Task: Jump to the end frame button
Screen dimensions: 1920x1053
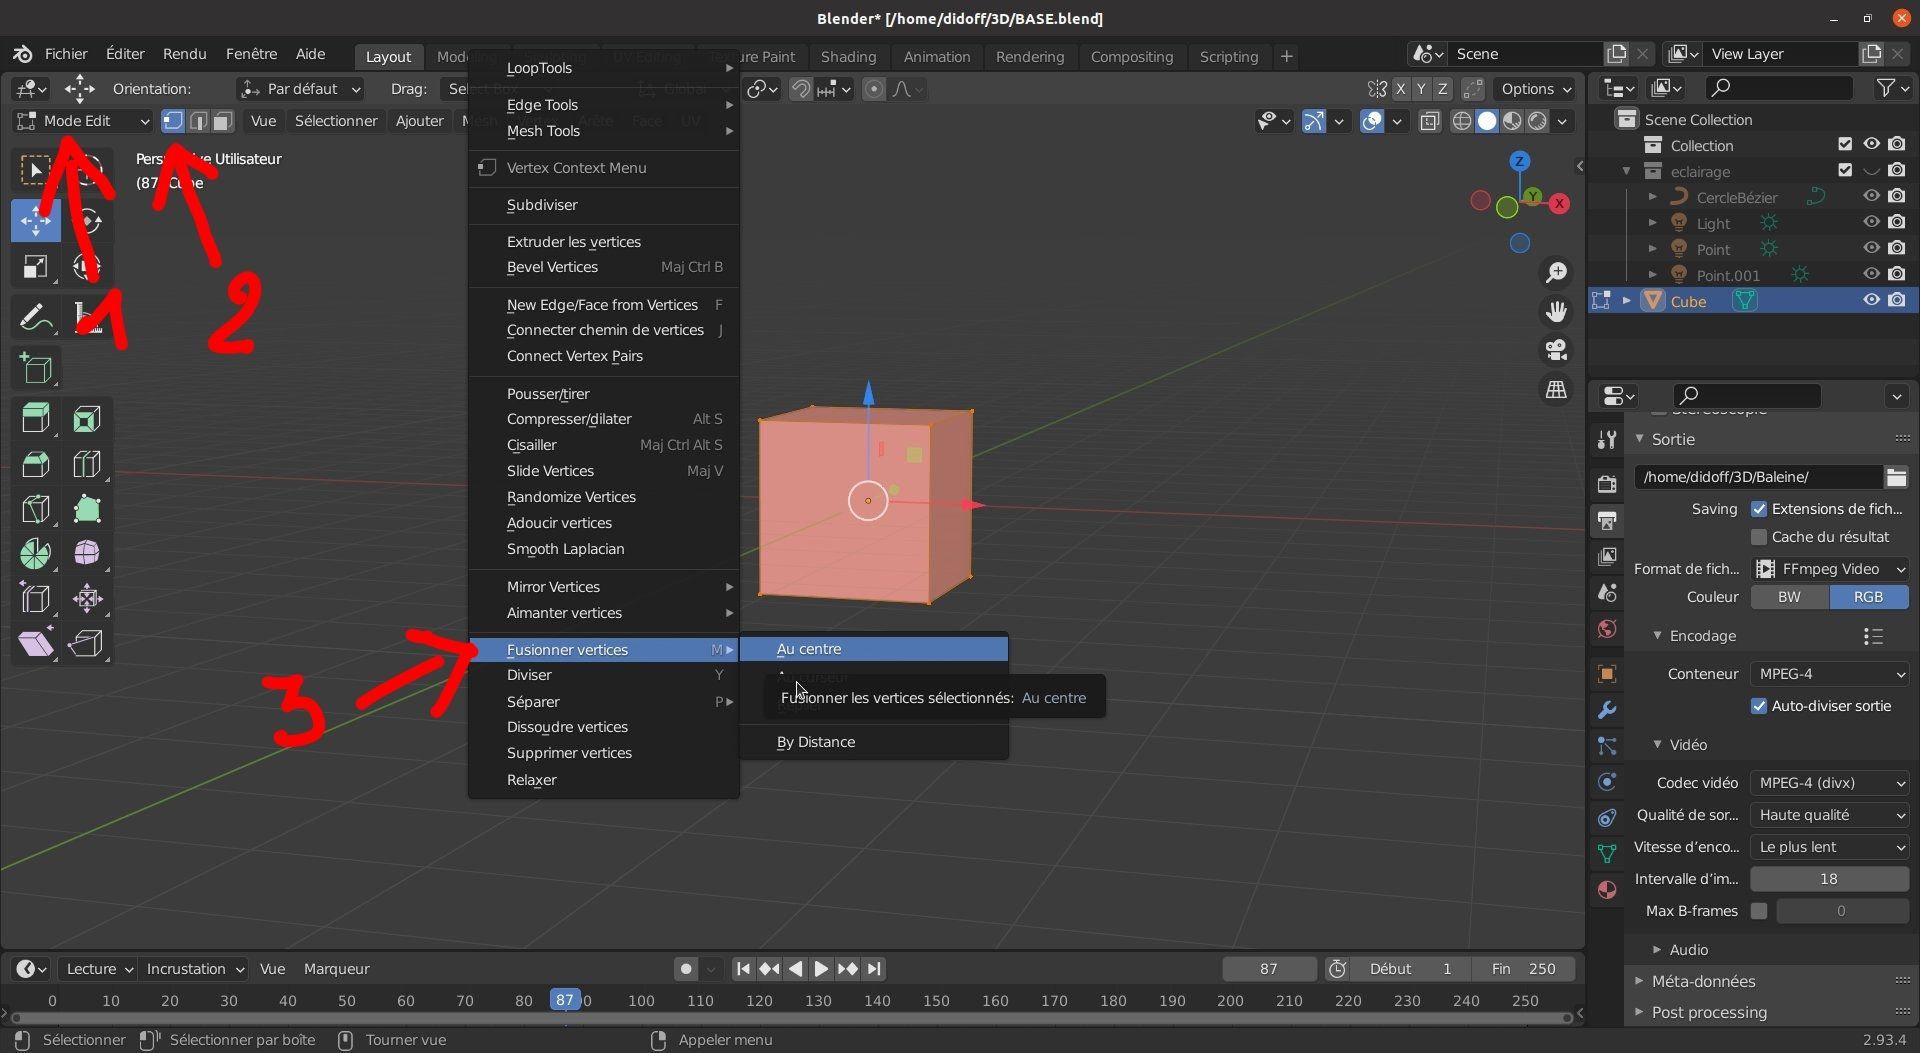Action: [x=874, y=969]
